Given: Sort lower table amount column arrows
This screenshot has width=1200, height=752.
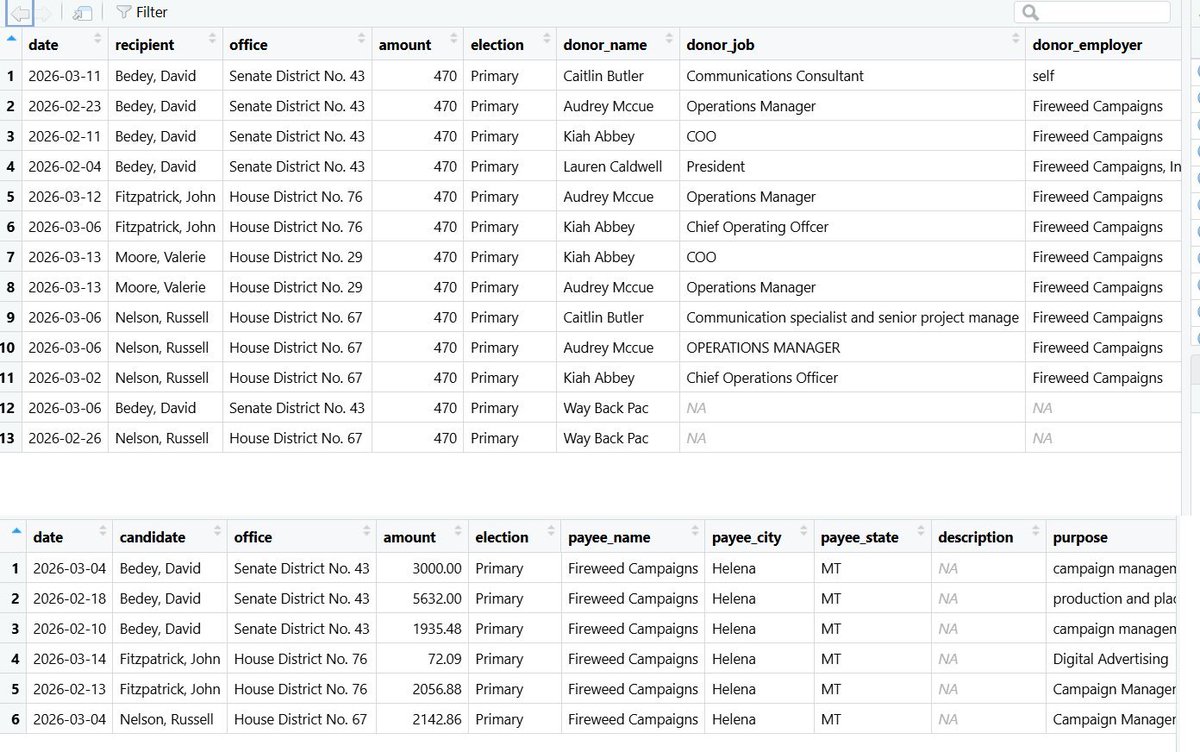Looking at the screenshot, I should click(457, 532).
